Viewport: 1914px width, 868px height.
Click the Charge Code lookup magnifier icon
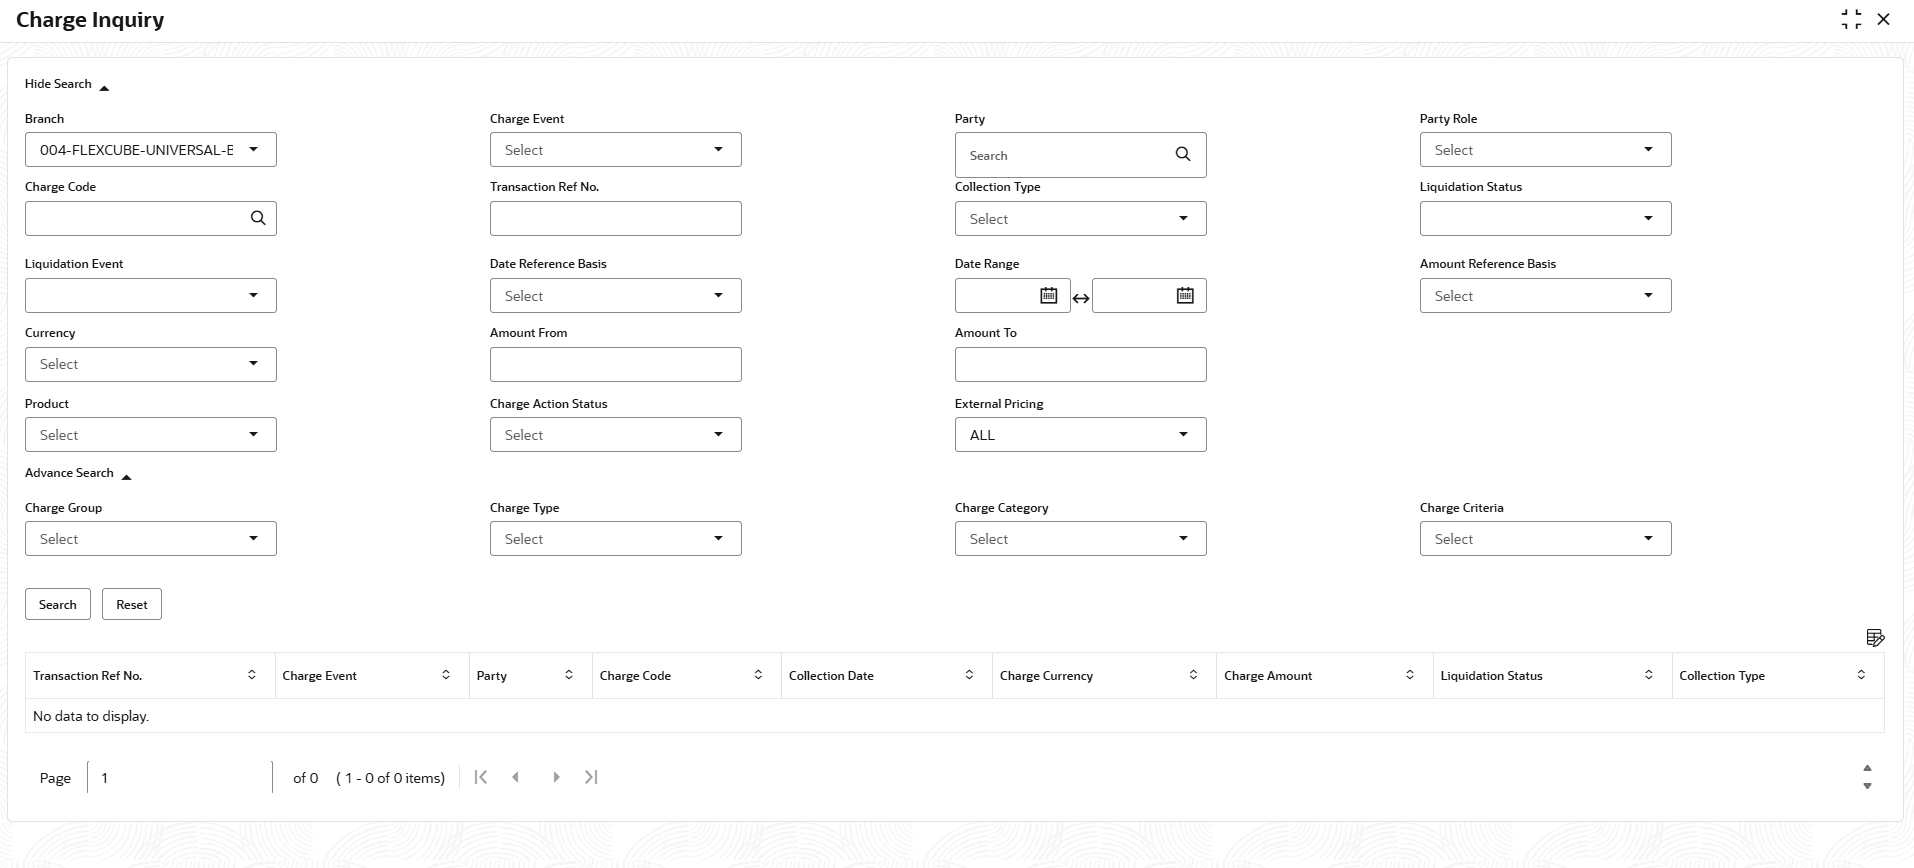pyautogui.click(x=258, y=218)
